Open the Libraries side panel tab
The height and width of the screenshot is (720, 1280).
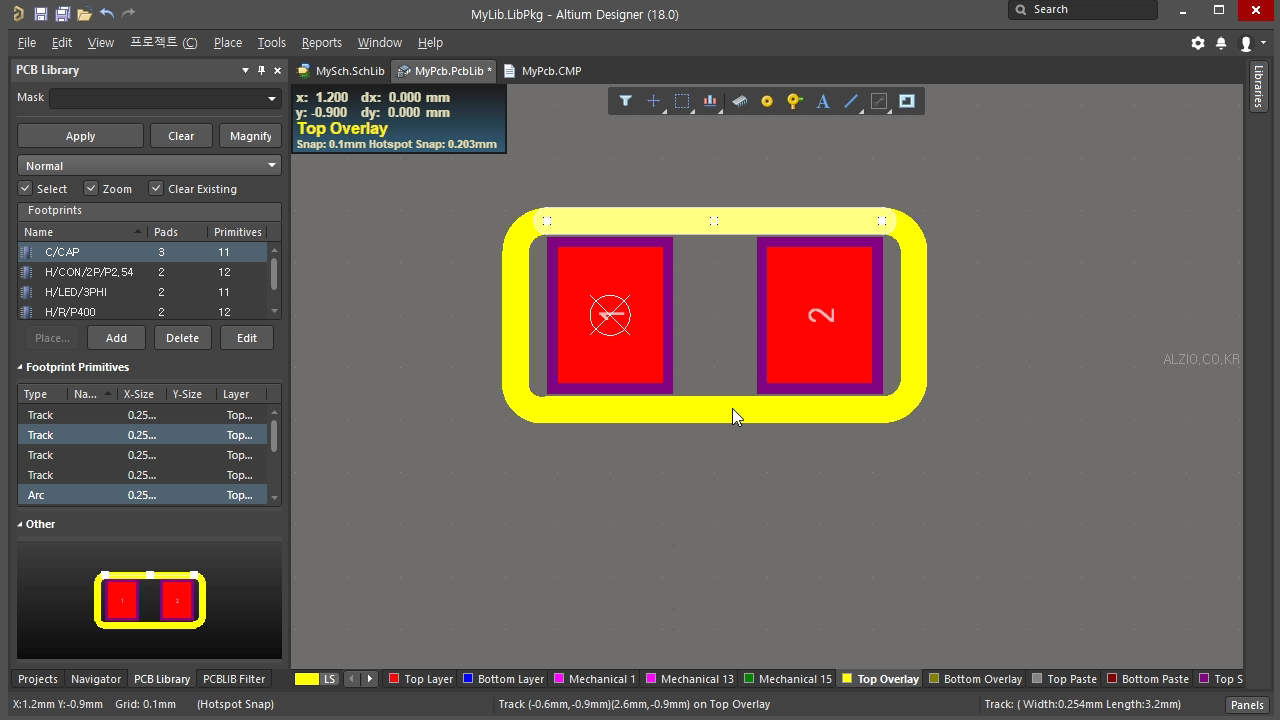click(x=1258, y=87)
